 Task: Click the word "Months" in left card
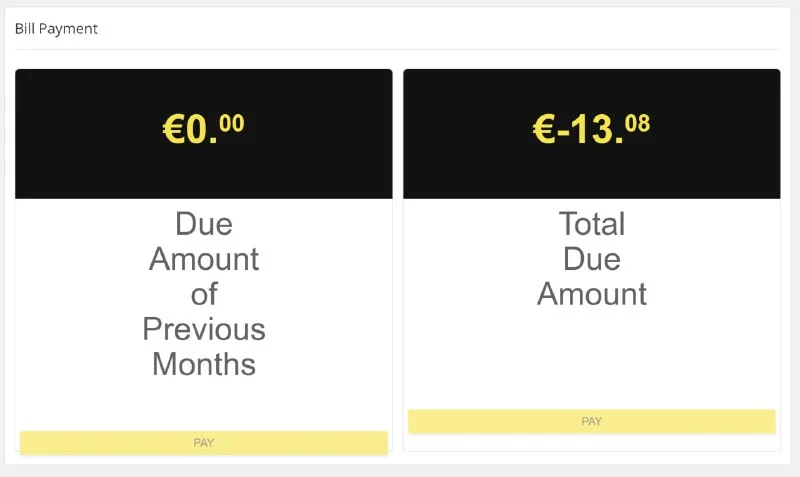[204, 364]
